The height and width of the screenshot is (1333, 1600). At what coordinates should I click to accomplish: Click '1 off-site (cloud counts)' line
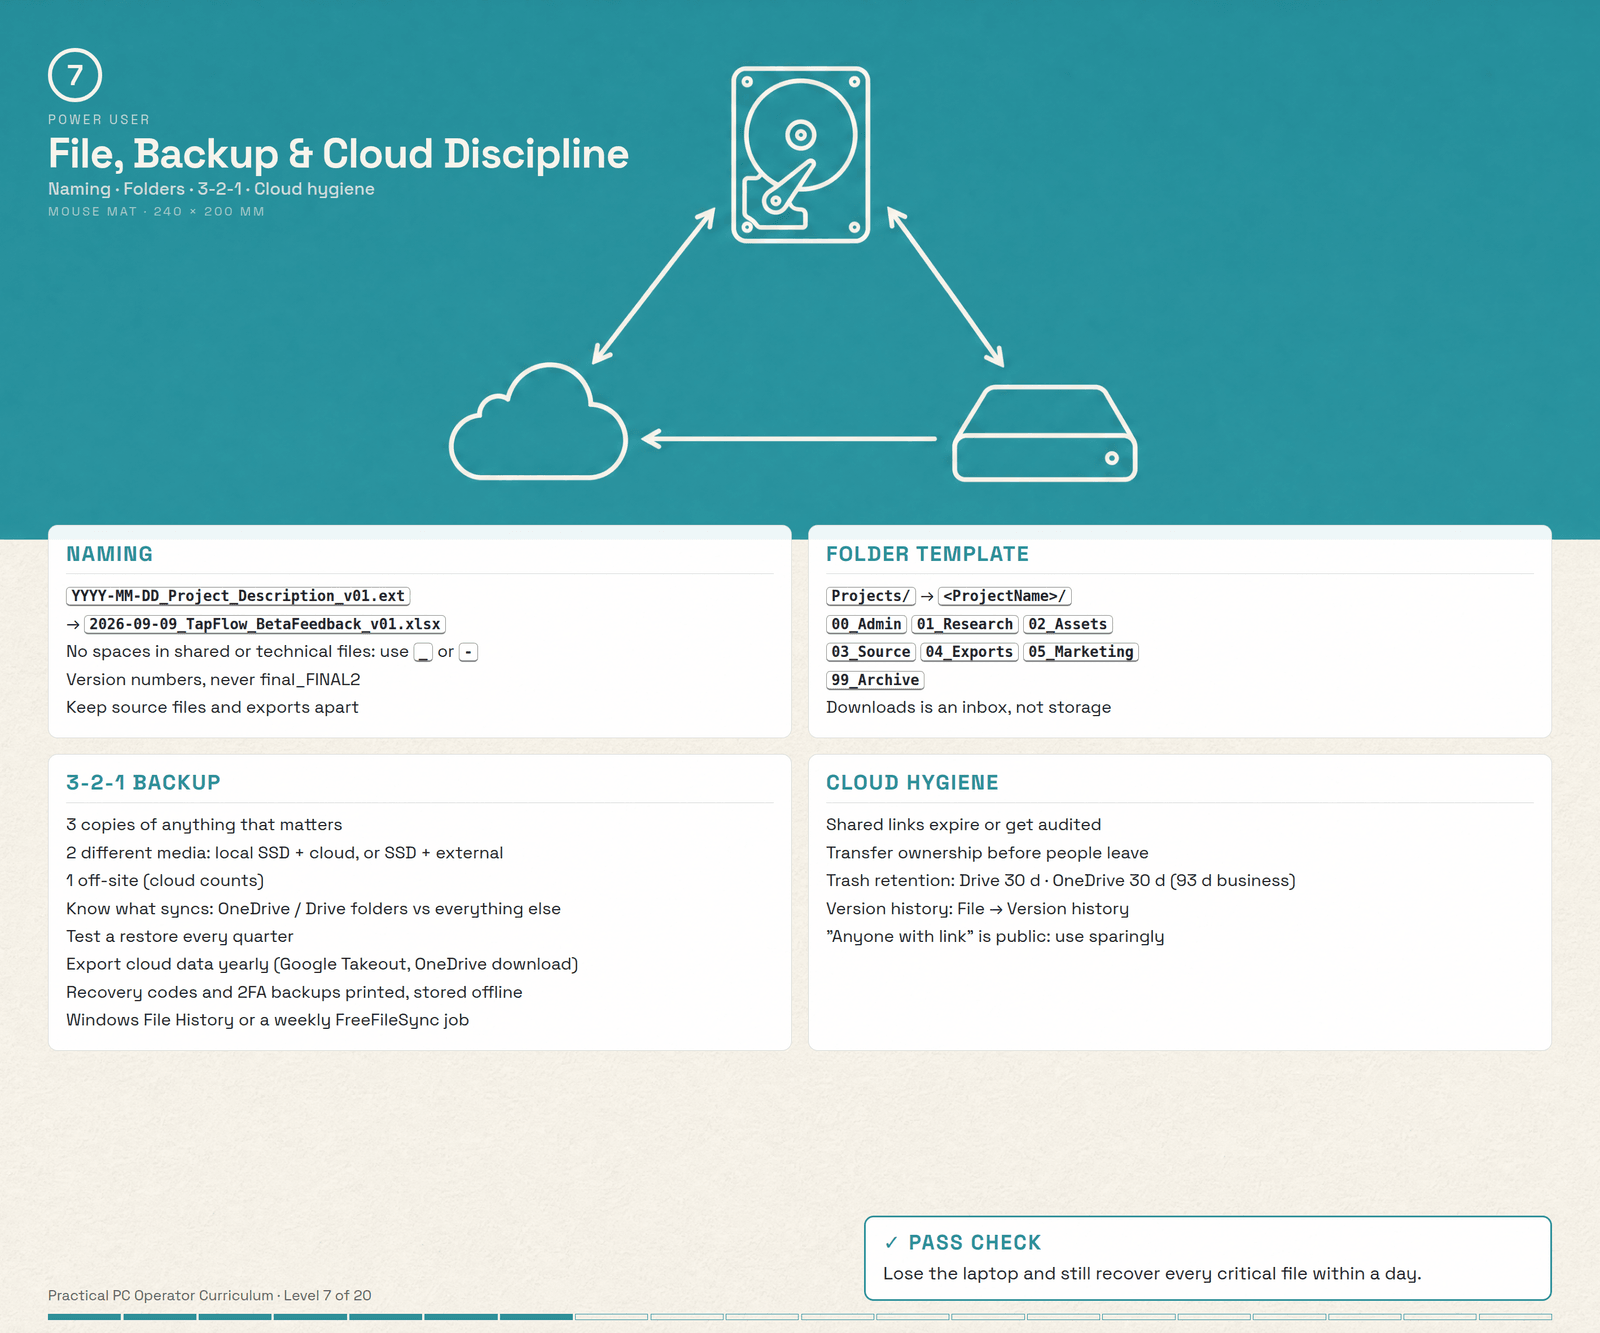coord(165,881)
